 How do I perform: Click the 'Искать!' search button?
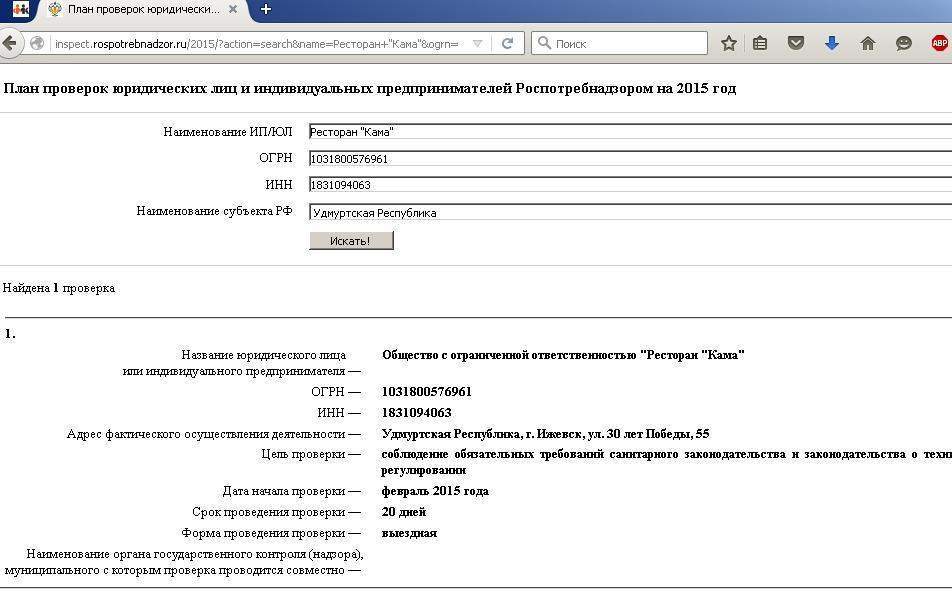tap(351, 241)
